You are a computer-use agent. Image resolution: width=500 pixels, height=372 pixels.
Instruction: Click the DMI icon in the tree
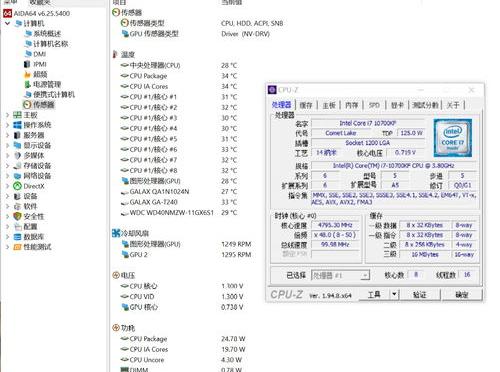tap(28, 54)
